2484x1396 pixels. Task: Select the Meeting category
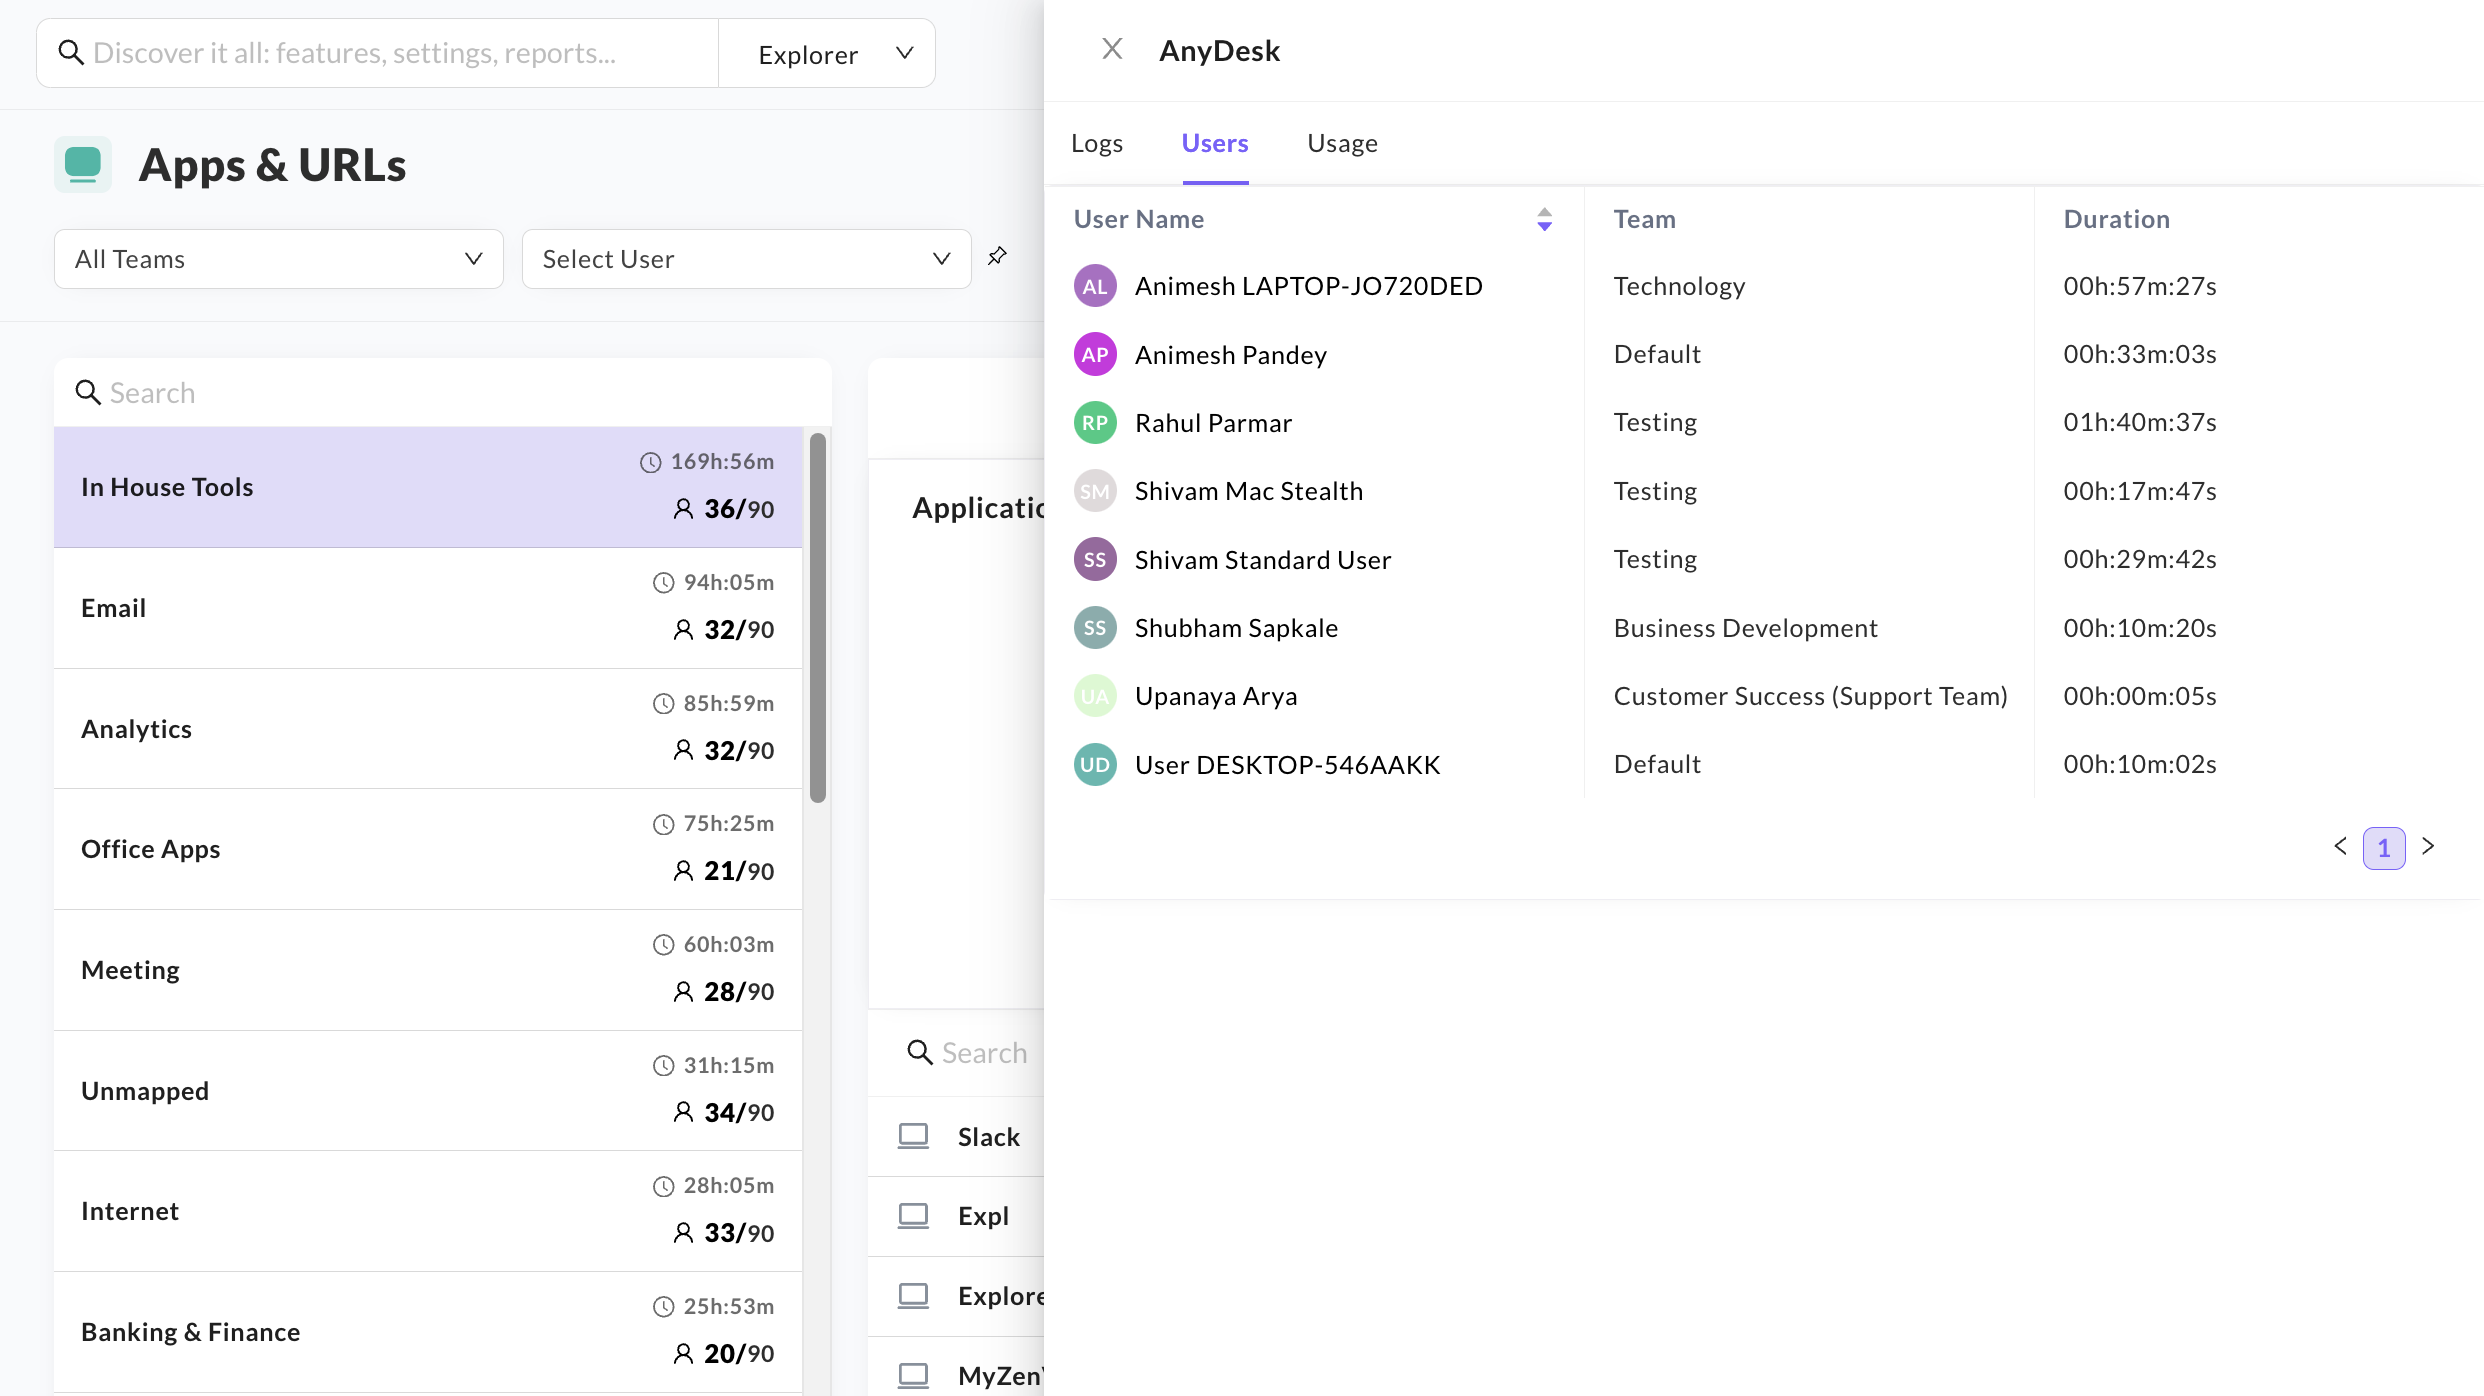[428, 970]
